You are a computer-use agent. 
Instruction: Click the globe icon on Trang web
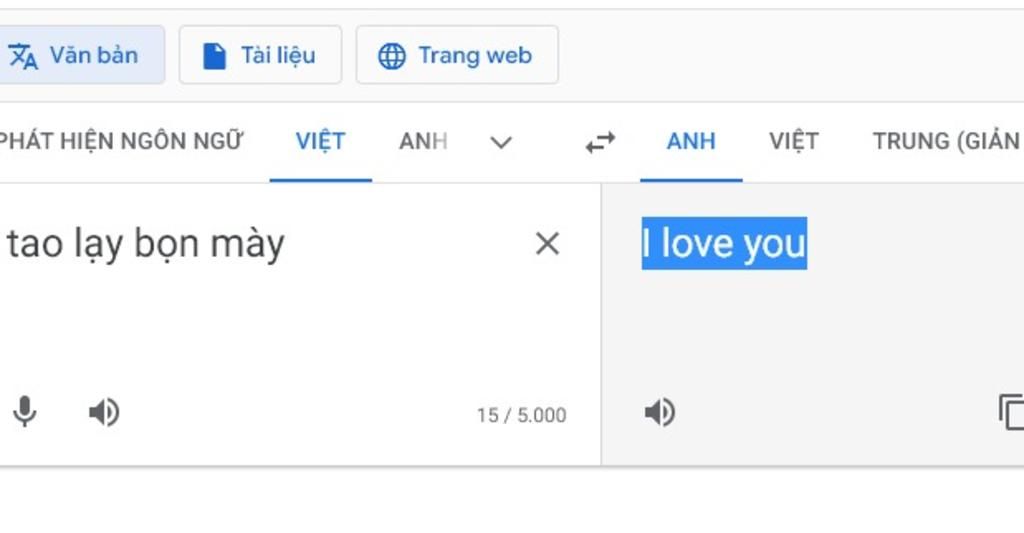pyautogui.click(x=392, y=56)
